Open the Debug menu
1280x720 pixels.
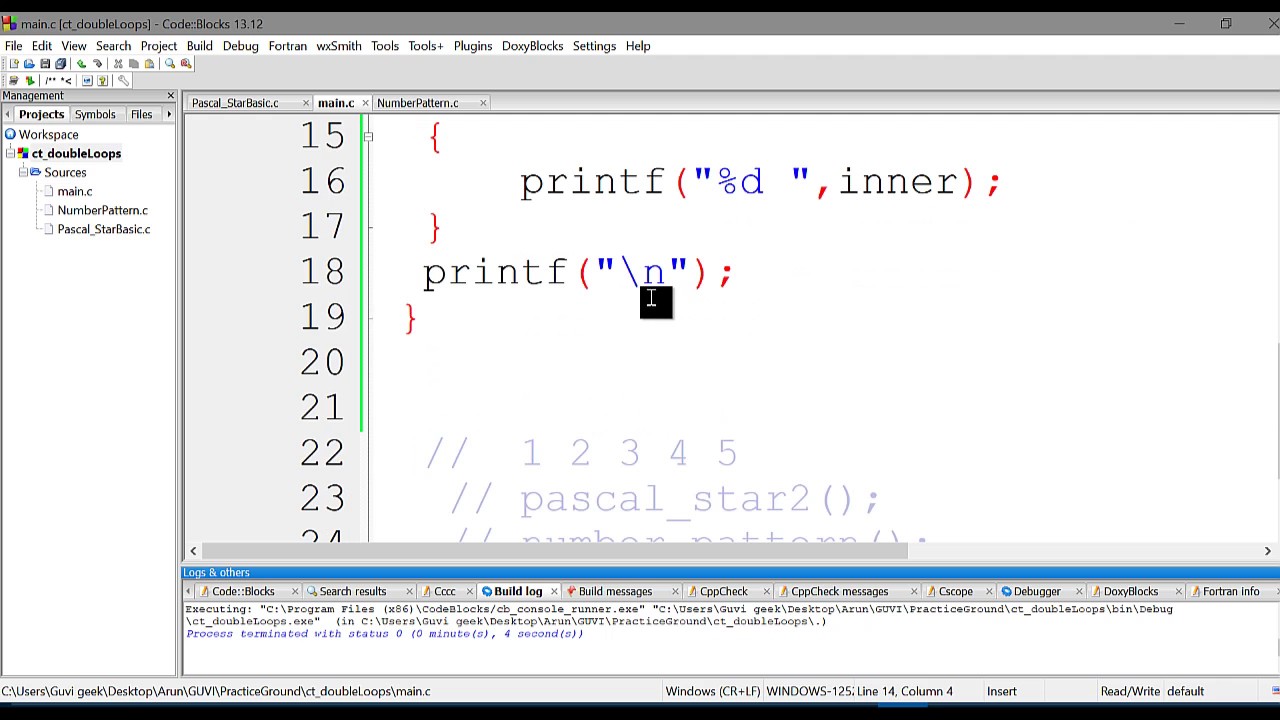click(x=241, y=46)
